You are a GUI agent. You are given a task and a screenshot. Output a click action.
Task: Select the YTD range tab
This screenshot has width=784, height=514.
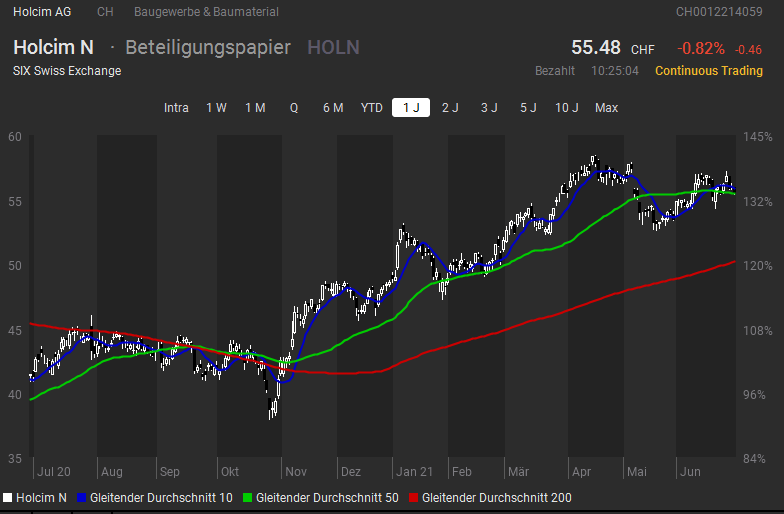pyautogui.click(x=372, y=108)
